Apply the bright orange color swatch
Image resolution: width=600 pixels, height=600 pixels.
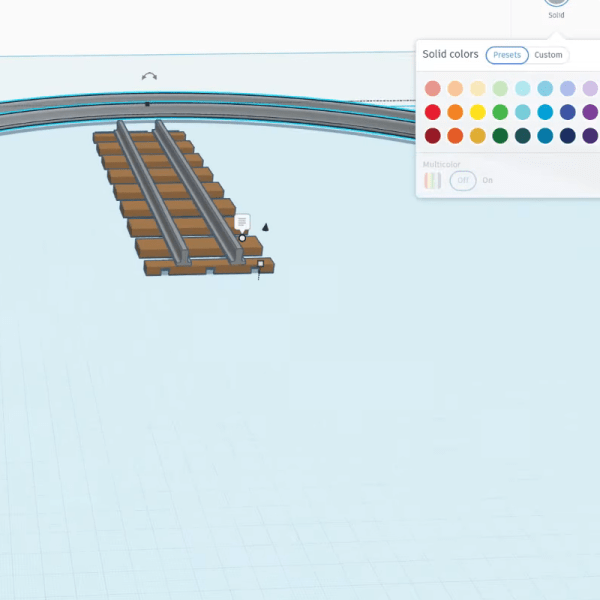(455, 112)
